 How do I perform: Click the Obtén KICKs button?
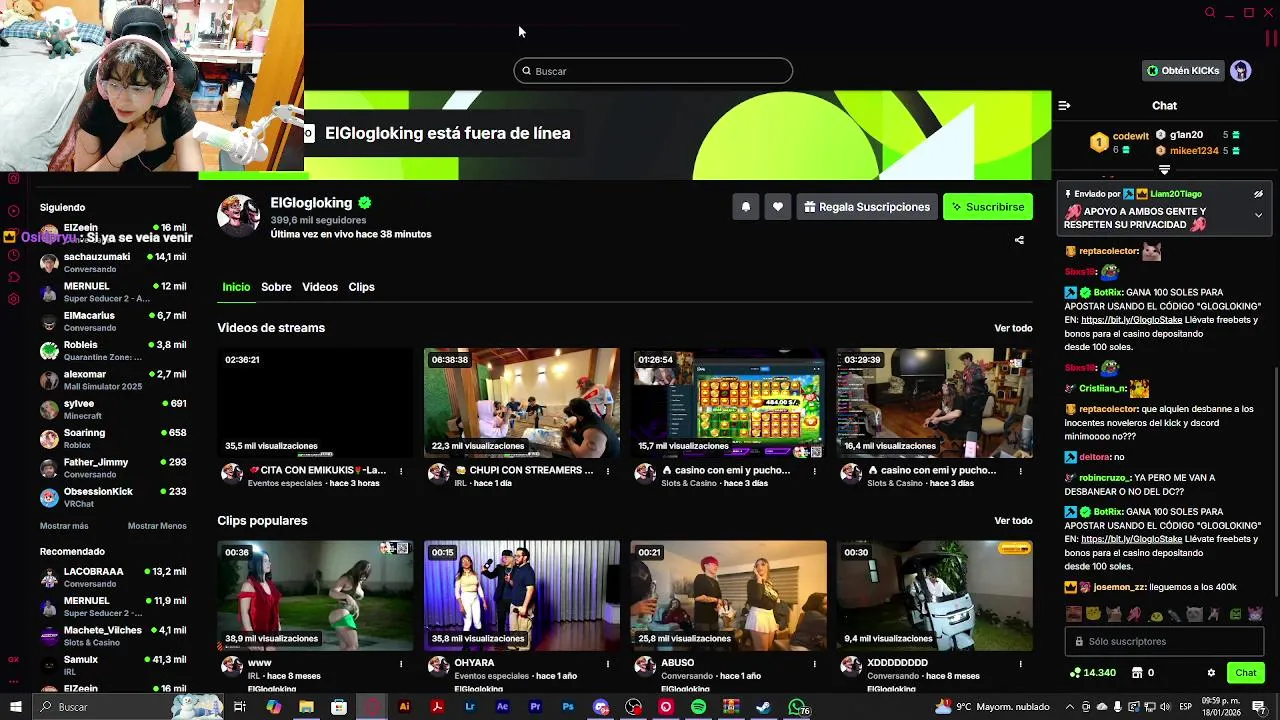coord(1184,71)
